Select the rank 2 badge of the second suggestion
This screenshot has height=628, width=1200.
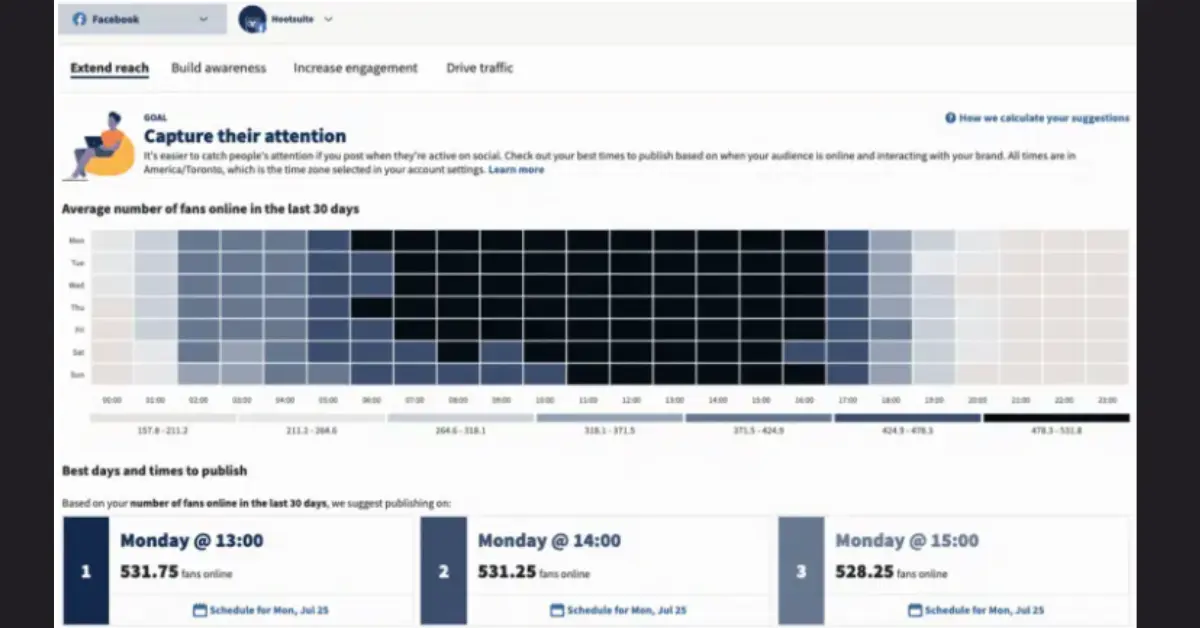click(x=443, y=572)
